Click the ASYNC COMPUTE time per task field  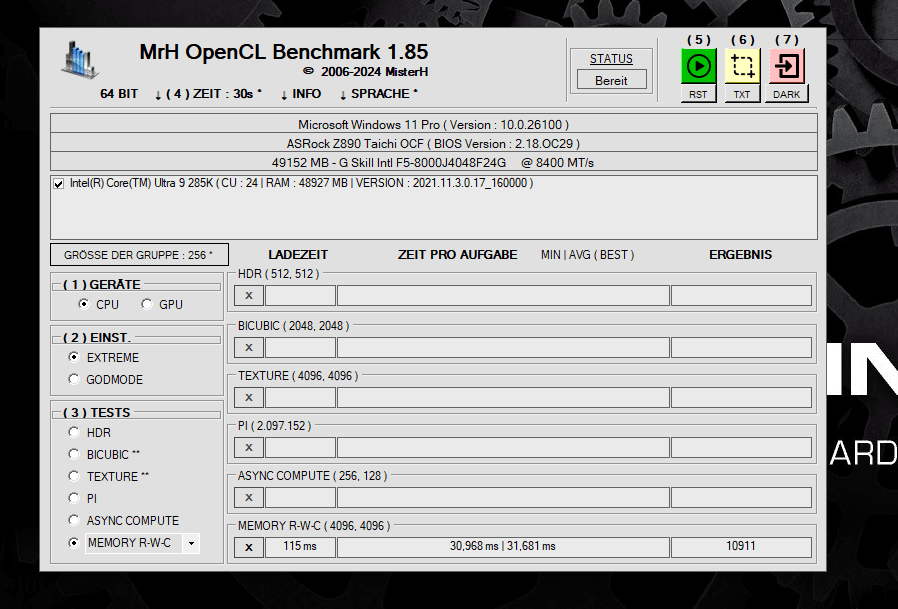point(503,497)
